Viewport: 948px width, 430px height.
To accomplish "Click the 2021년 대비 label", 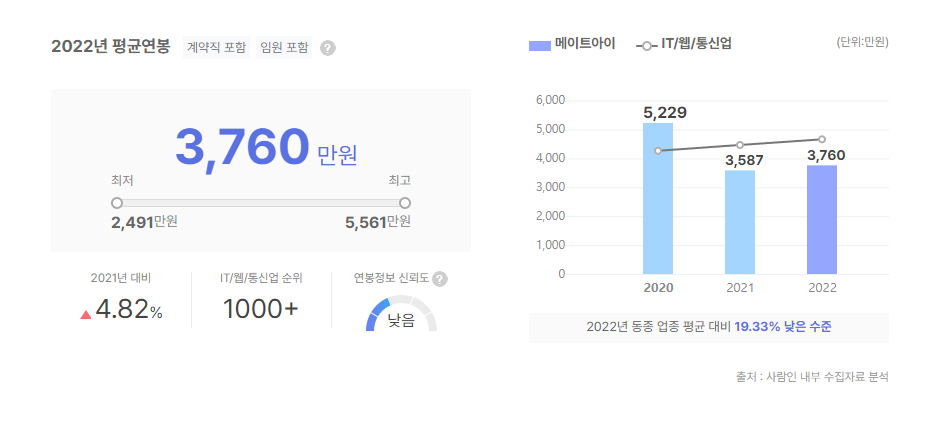I will [120, 278].
